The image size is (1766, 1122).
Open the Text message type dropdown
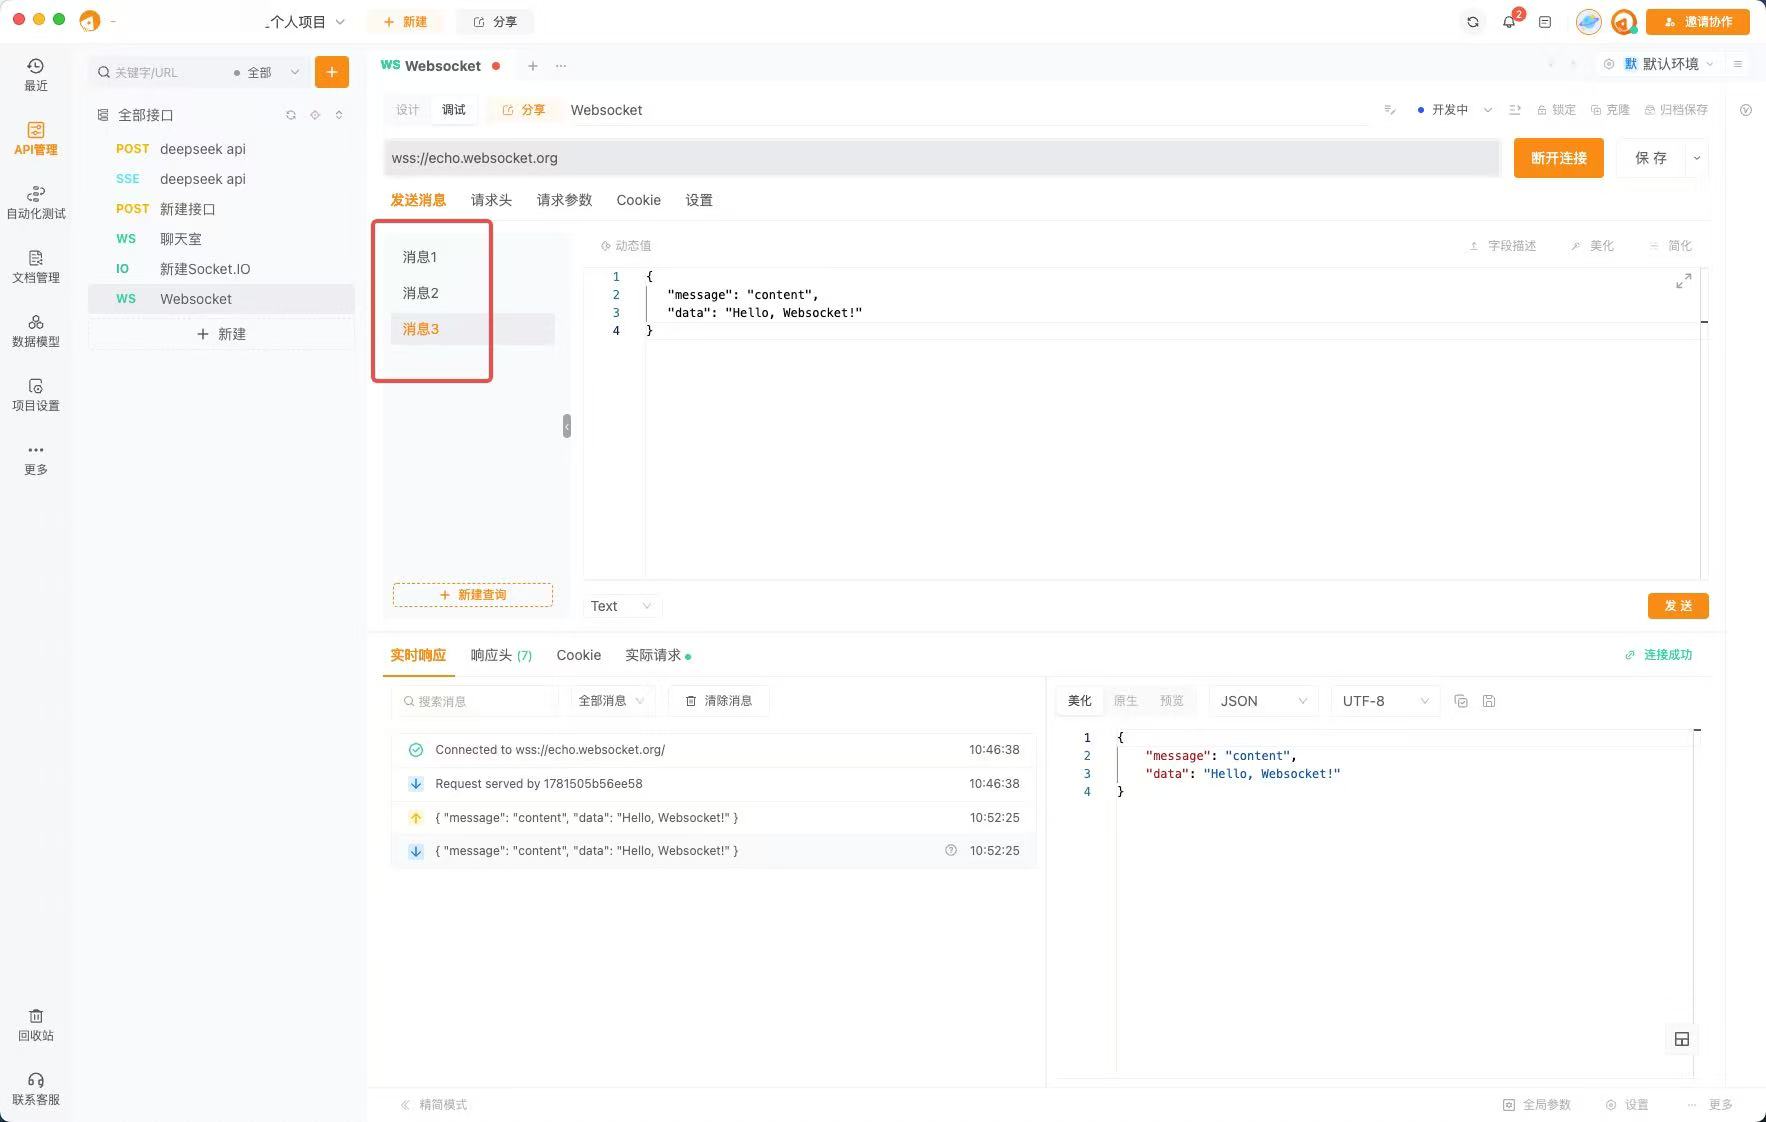point(620,606)
